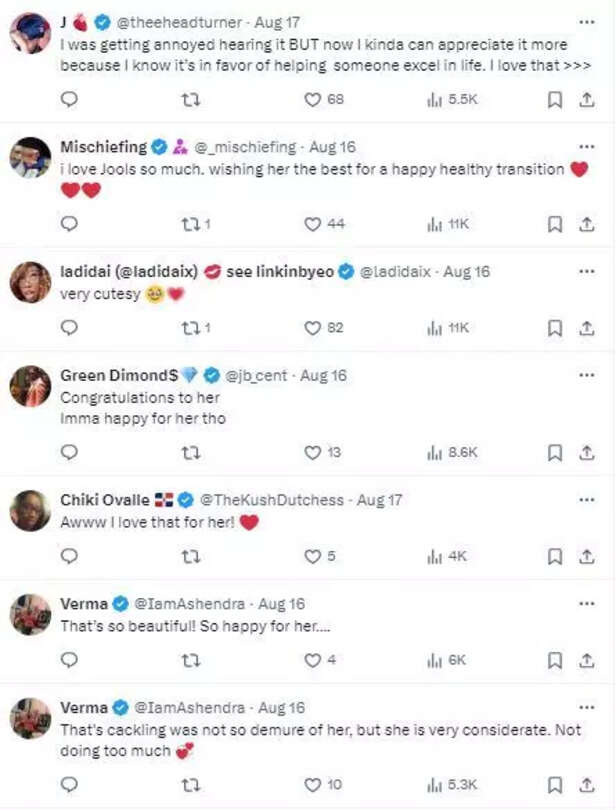
Task: Retweet ladidai's 'very cutesy' tweet
Action: (x=190, y=328)
